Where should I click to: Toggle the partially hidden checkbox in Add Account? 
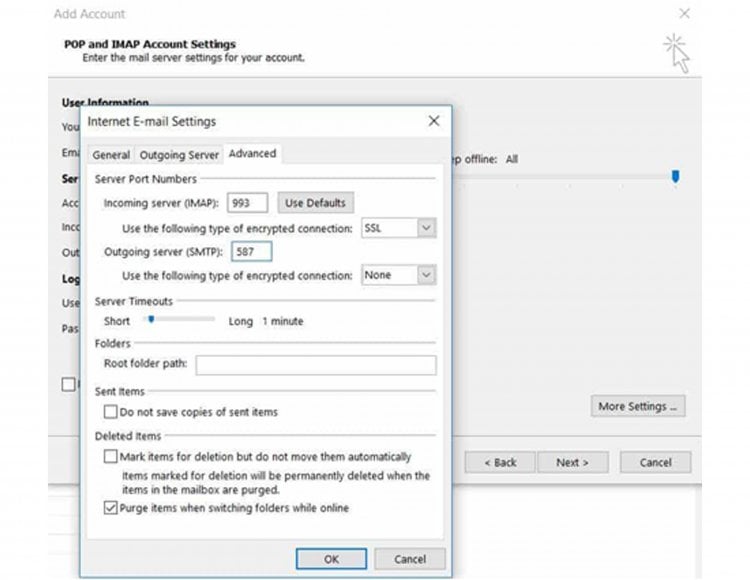[x=68, y=384]
